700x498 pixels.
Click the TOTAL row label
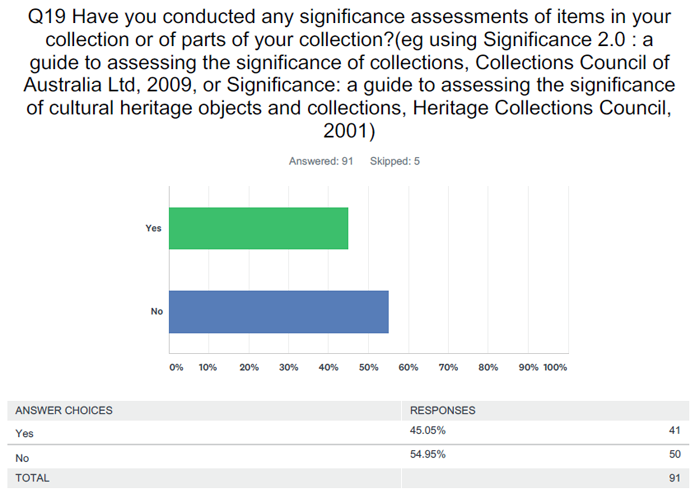pyautogui.click(x=32, y=478)
